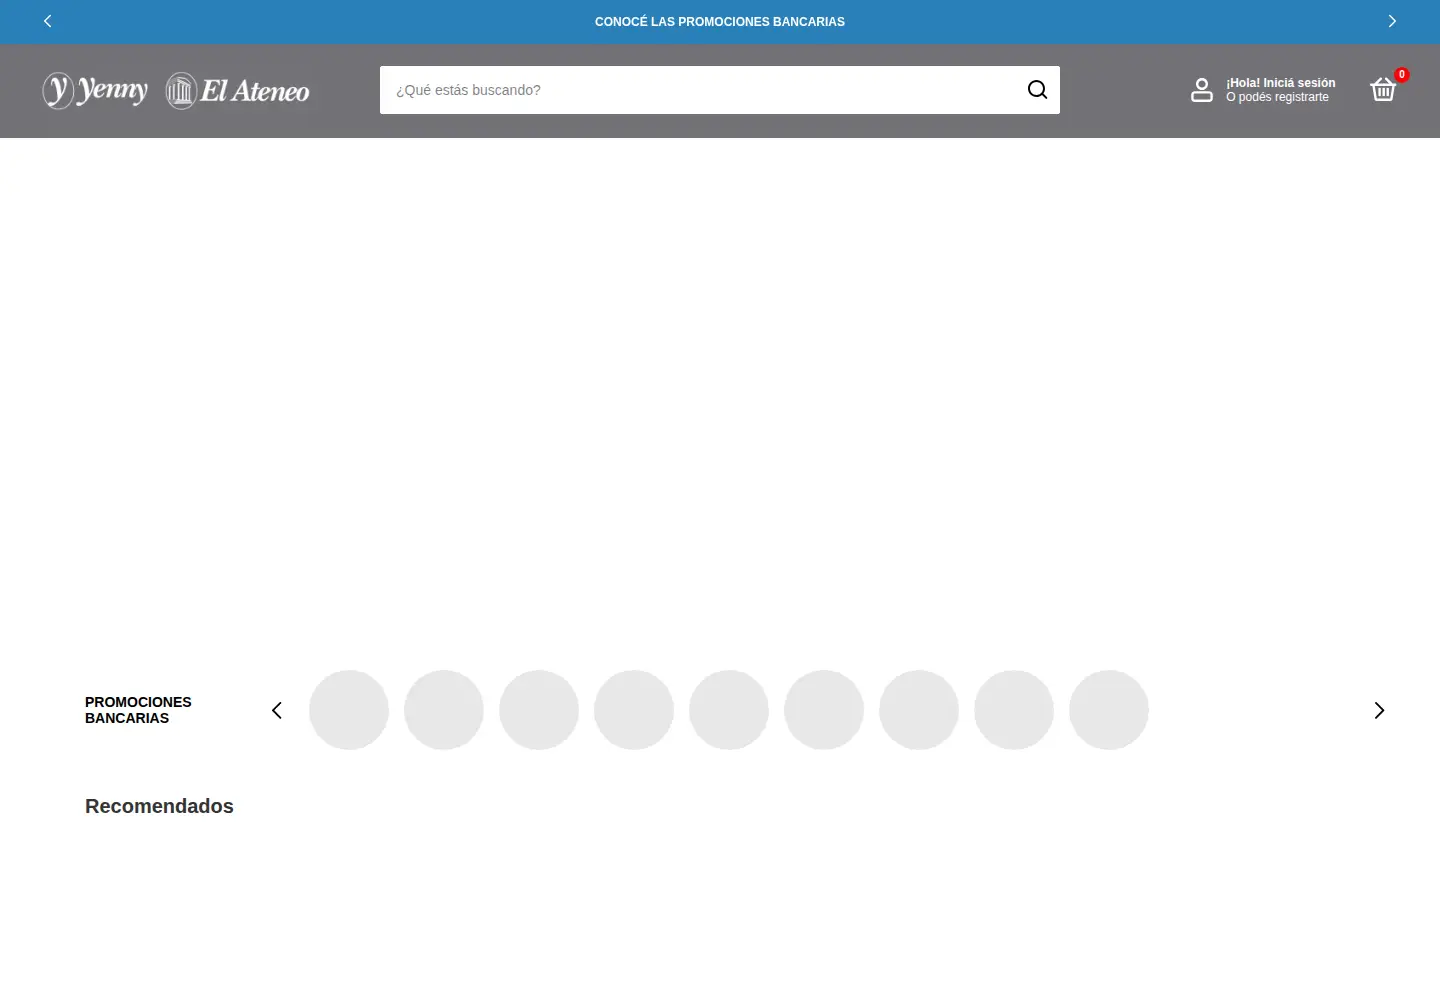The height and width of the screenshot is (1000, 1440).
Task: Open the shopping basket icon
Action: click(x=1383, y=90)
